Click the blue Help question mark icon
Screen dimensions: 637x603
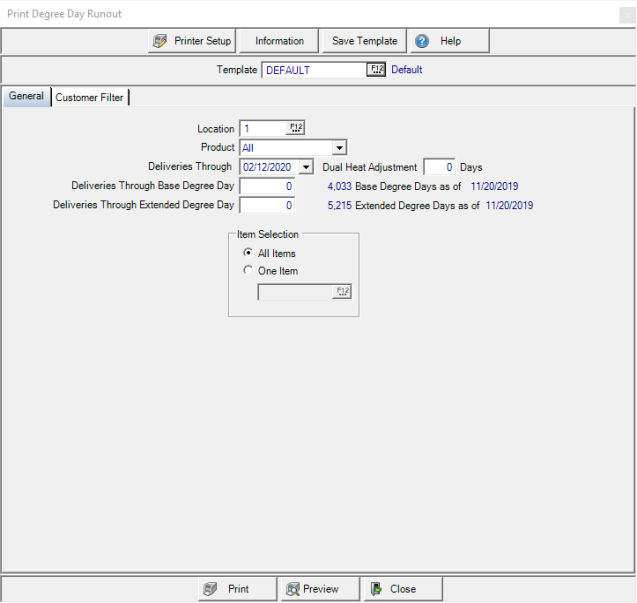(422, 41)
